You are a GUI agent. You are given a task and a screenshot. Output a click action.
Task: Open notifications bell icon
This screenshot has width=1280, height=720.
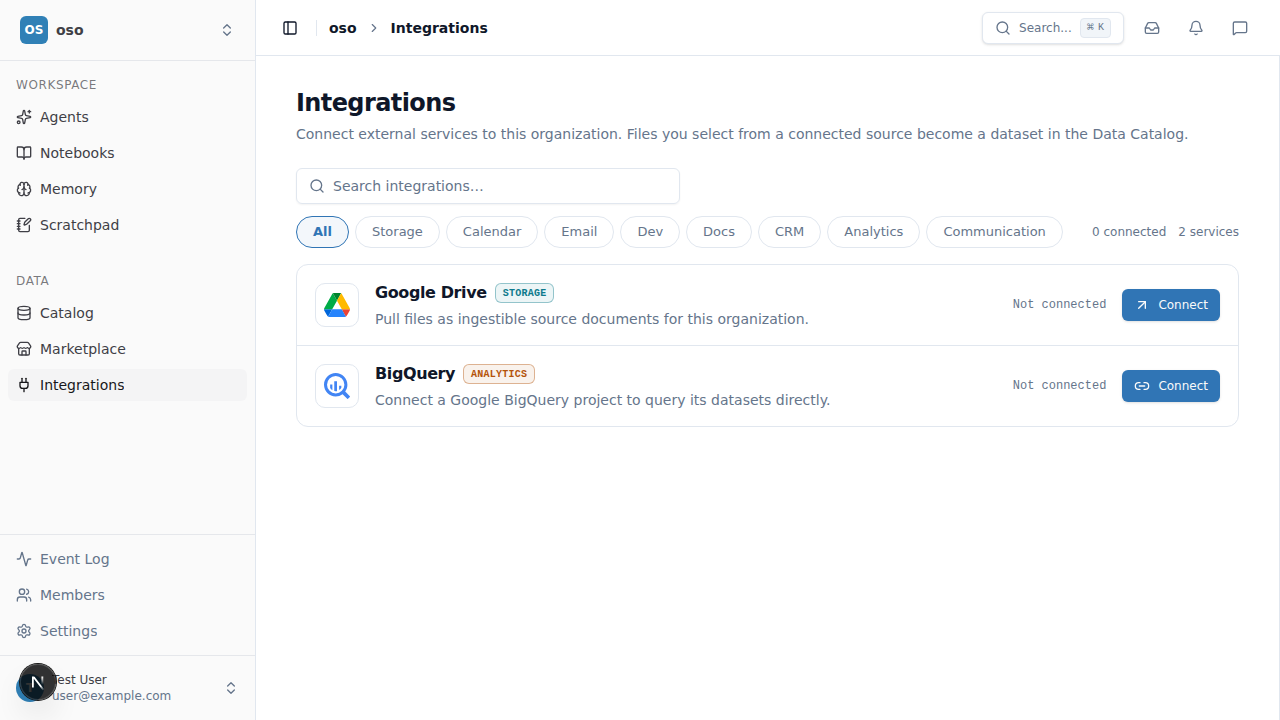[1196, 28]
